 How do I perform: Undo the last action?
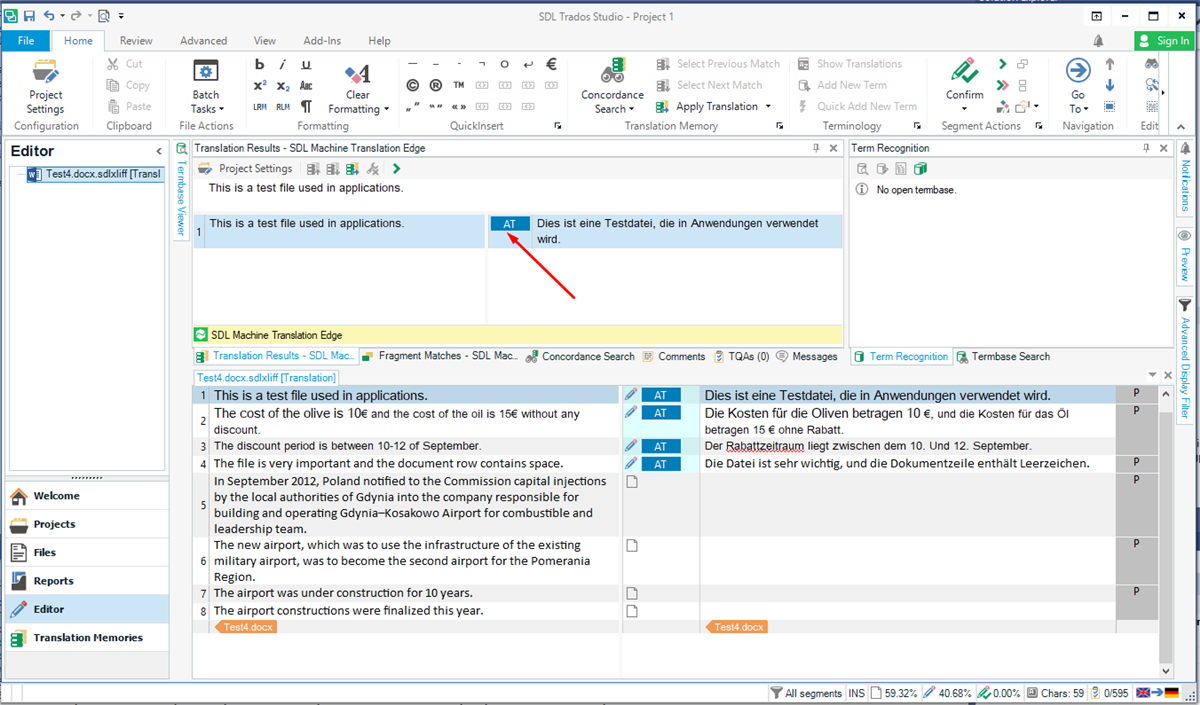click(x=49, y=16)
